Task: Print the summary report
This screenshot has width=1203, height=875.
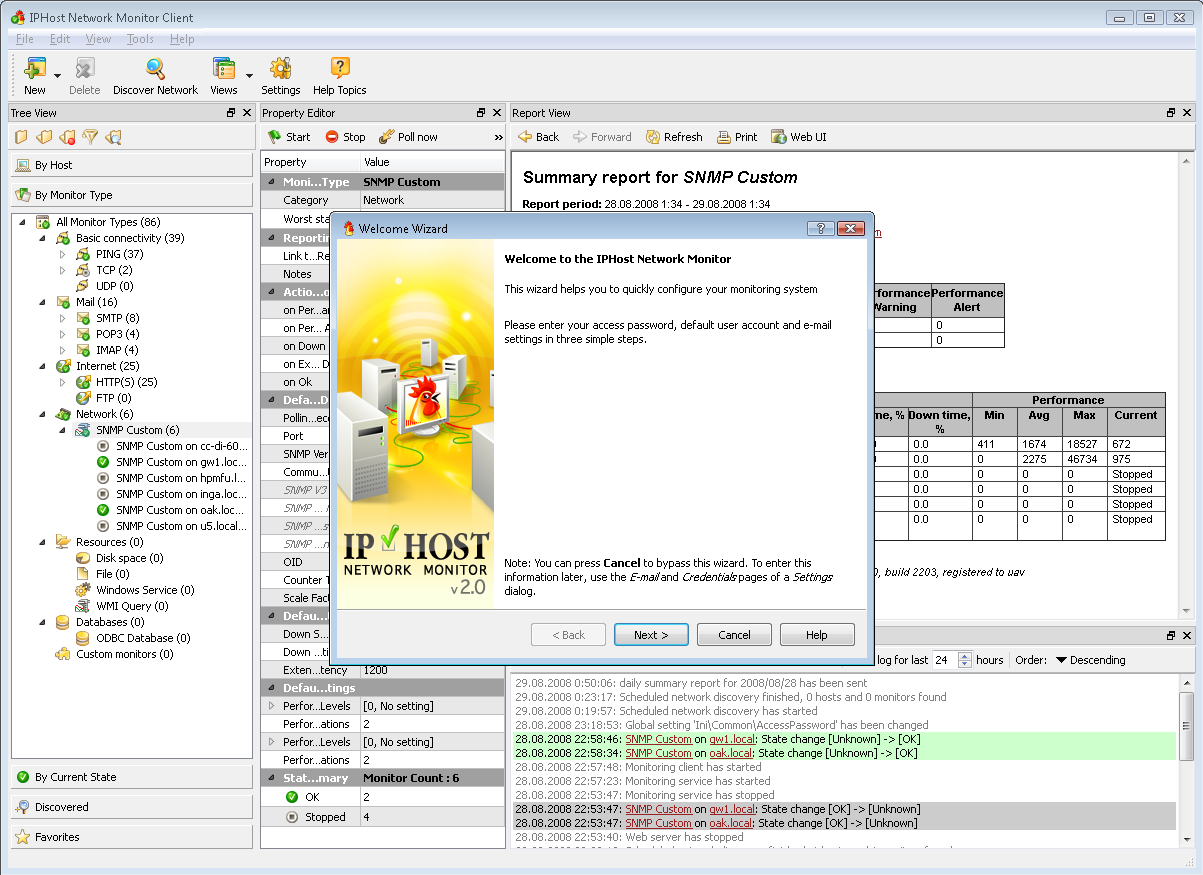Action: [736, 137]
